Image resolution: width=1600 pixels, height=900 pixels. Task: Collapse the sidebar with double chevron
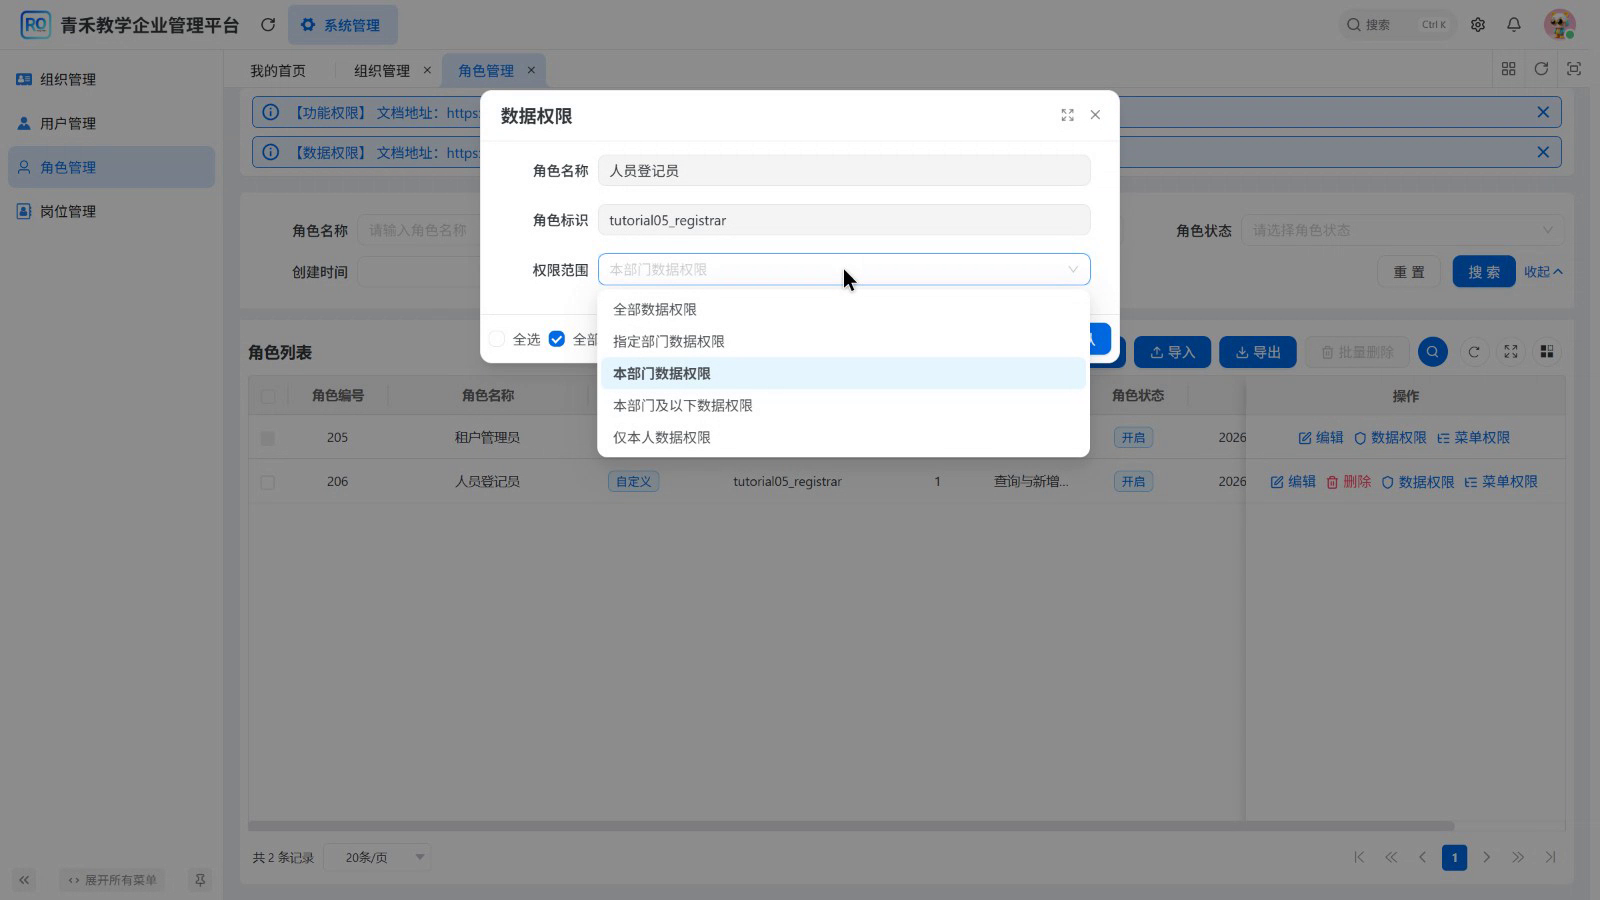[24, 880]
